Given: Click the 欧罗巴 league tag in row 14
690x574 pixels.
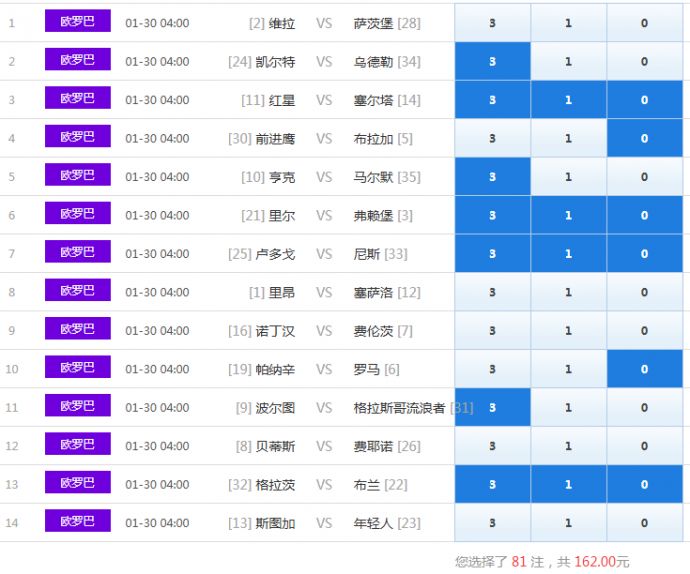Looking at the screenshot, I should [x=77, y=522].
